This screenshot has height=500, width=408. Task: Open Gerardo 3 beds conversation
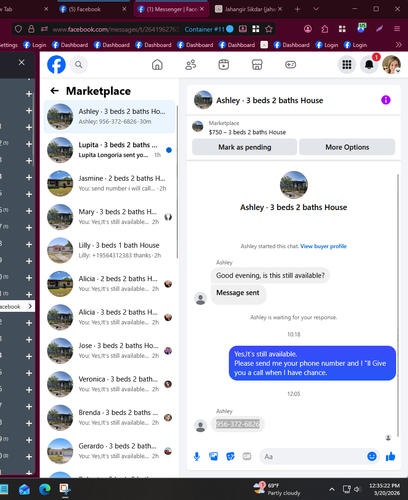click(109, 451)
